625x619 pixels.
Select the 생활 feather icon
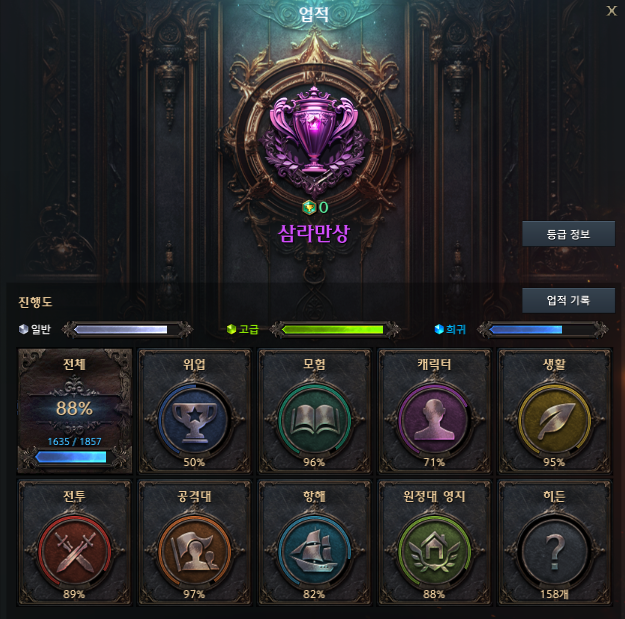tap(554, 420)
